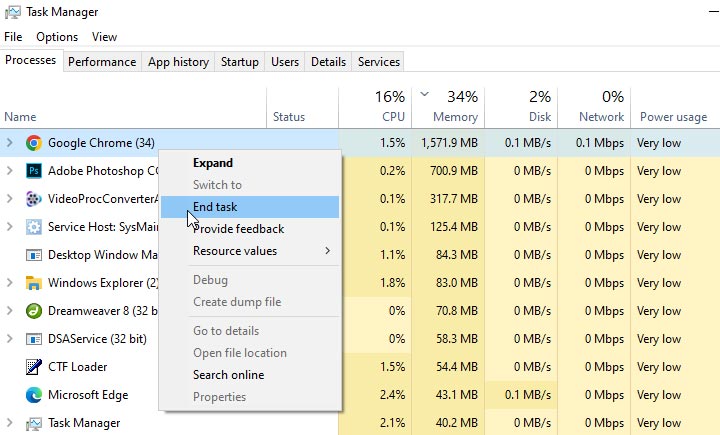Choose End task in the context menu
The height and width of the screenshot is (435, 720).
point(250,207)
